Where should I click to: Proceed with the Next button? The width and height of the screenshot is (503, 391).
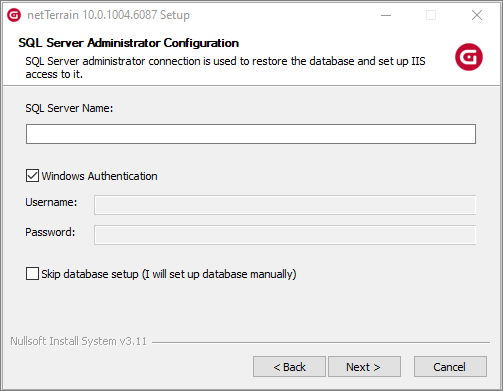pyautogui.click(x=364, y=367)
